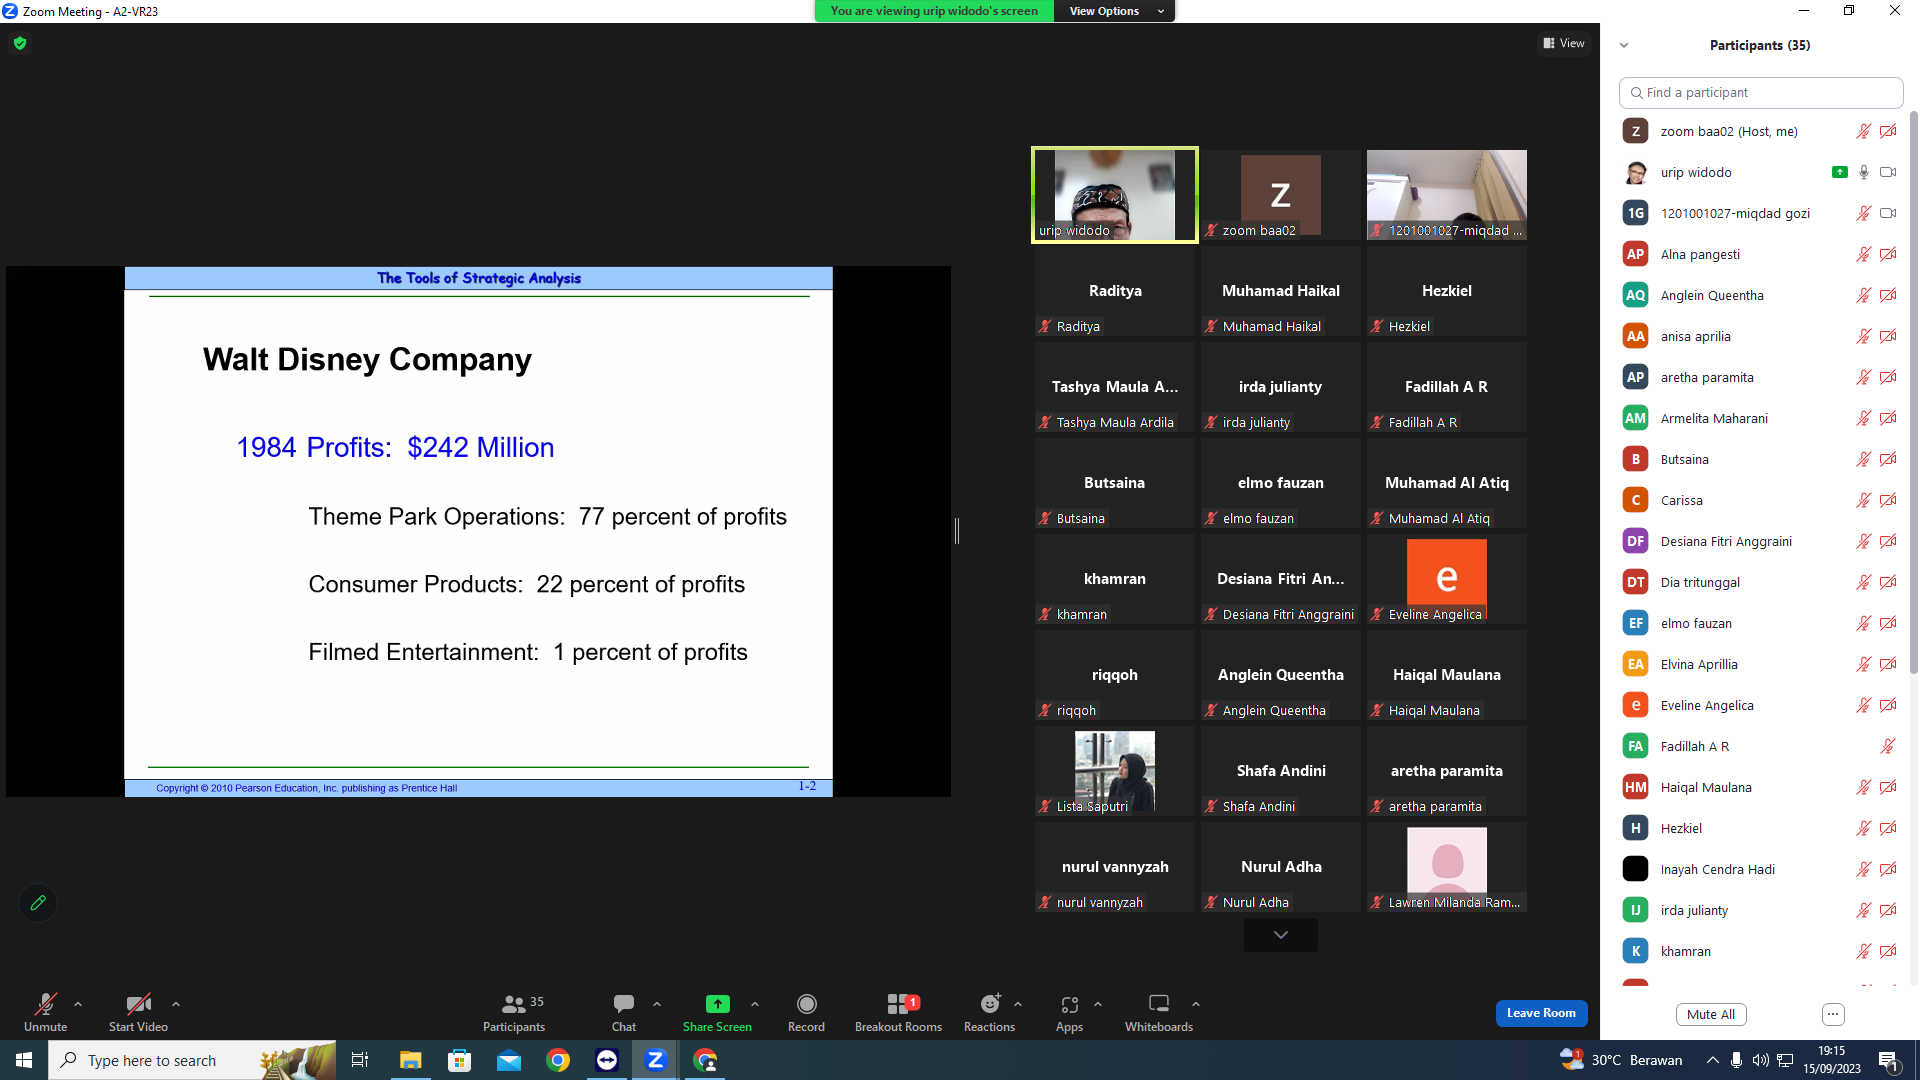Open Mail app from taskbar

[x=509, y=1060]
